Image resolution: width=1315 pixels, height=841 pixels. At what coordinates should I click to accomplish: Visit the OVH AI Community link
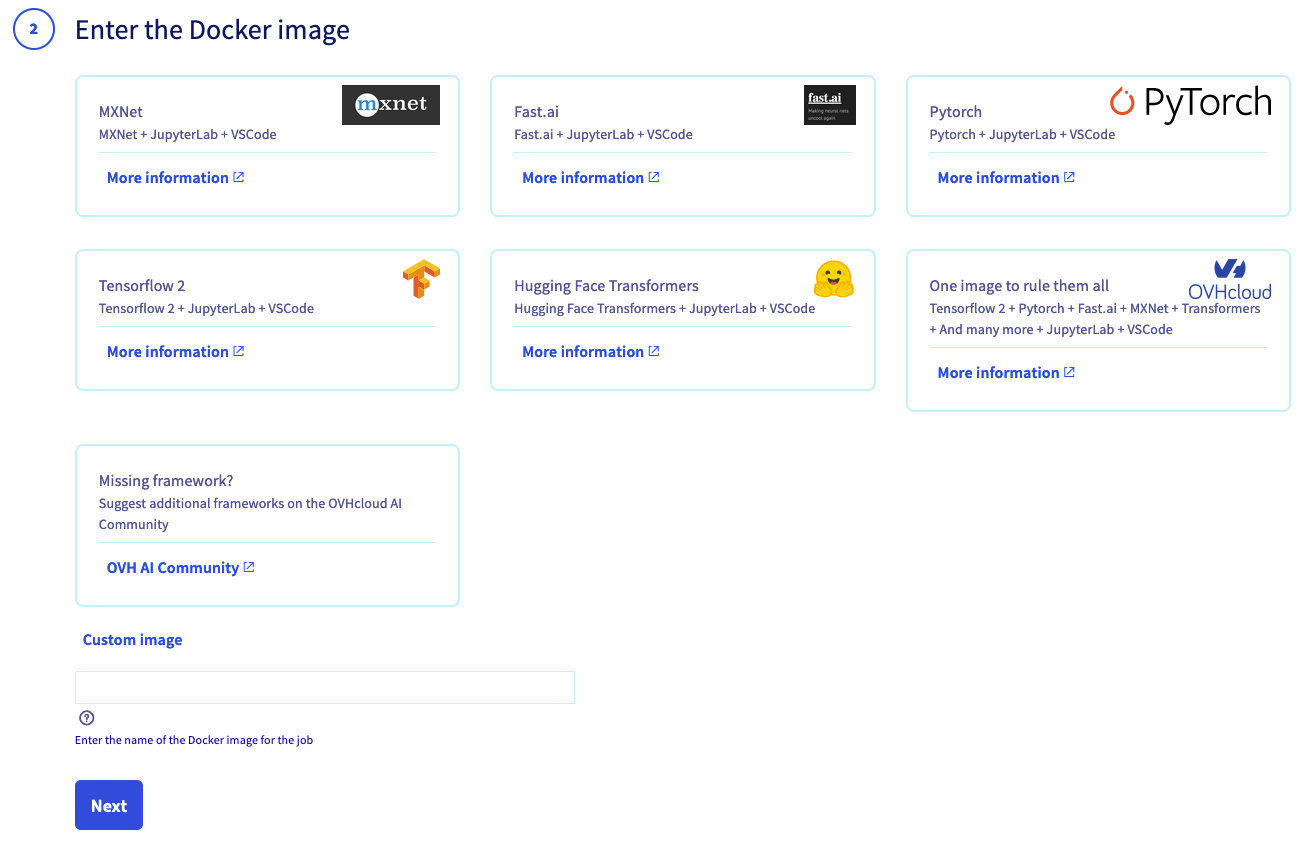(180, 568)
